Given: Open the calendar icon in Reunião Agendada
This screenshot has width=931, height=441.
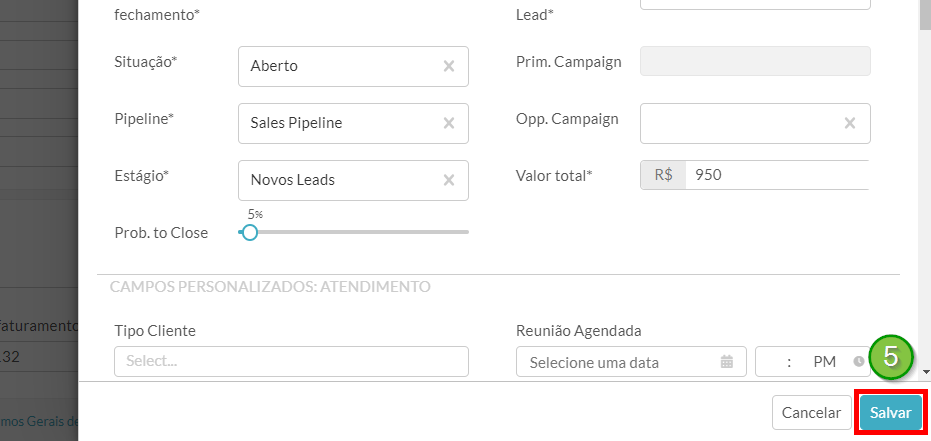Looking at the screenshot, I should pyautogui.click(x=727, y=361).
